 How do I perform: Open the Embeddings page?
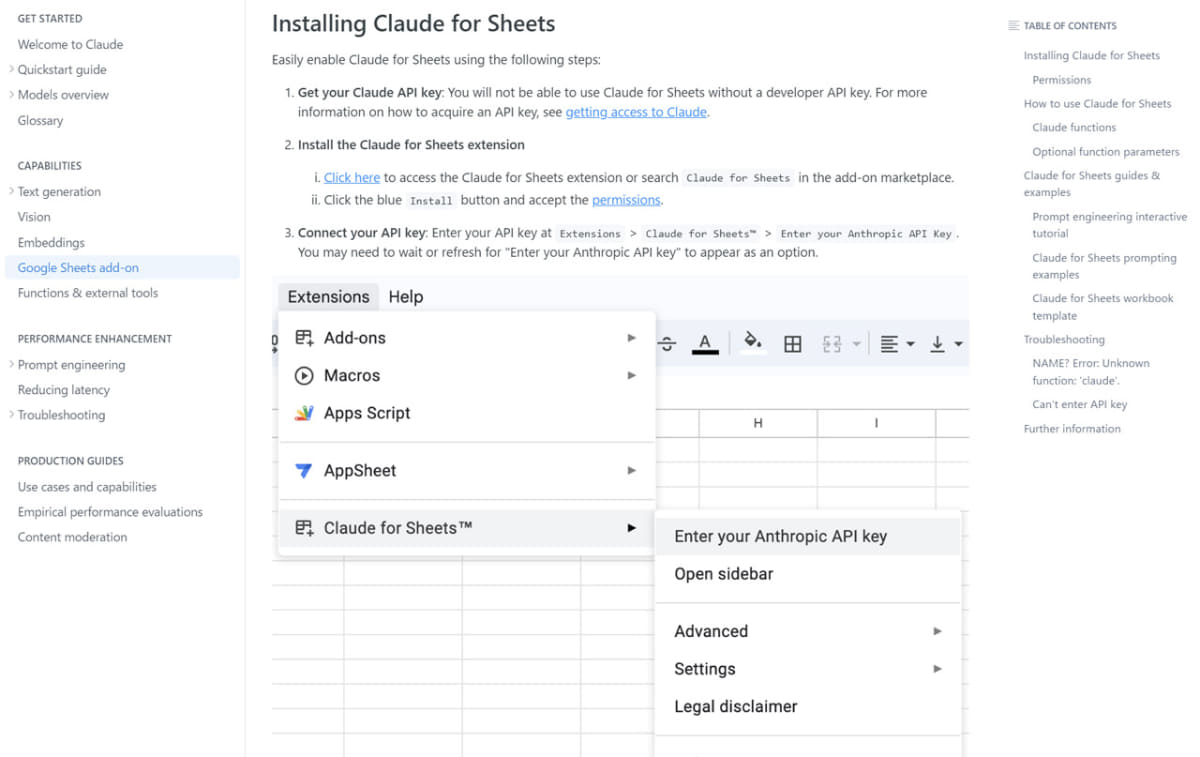point(51,242)
